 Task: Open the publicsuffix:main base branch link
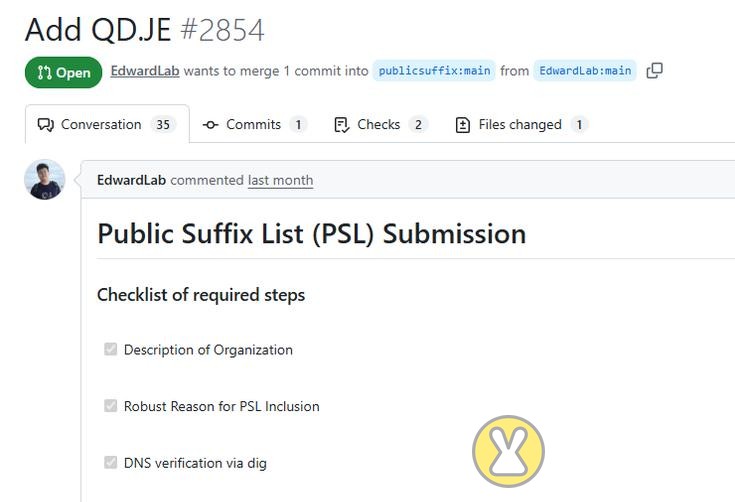434,71
